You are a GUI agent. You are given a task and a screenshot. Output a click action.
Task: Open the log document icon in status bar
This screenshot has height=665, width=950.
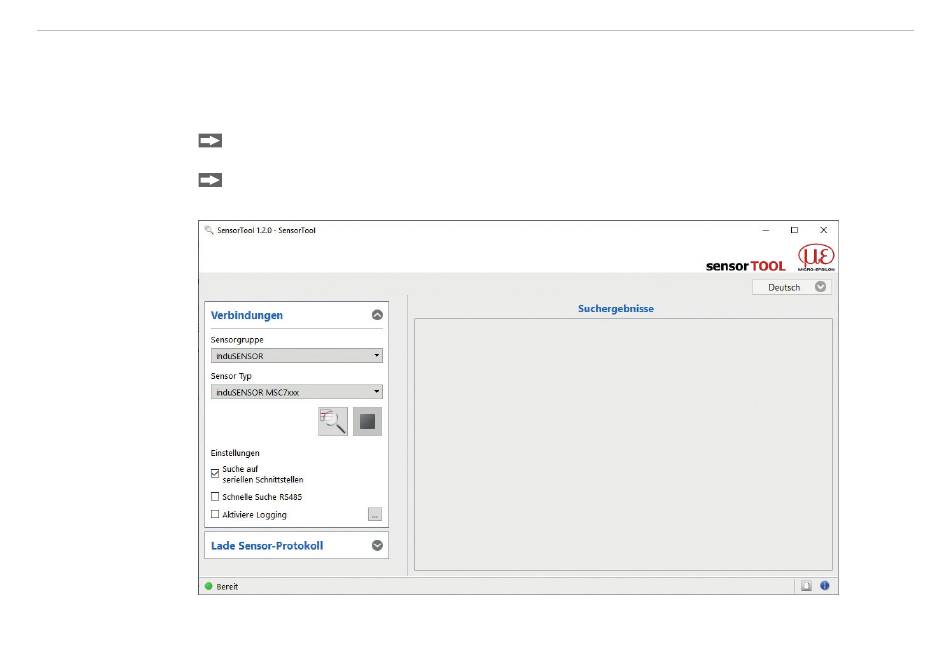pos(806,586)
